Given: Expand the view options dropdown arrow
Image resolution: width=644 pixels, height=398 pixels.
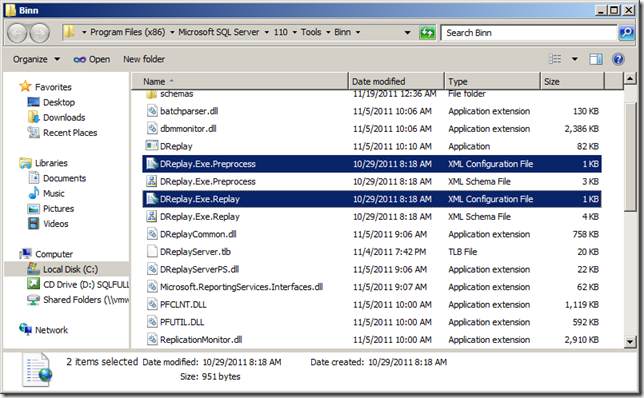Looking at the screenshot, I should click(x=575, y=60).
